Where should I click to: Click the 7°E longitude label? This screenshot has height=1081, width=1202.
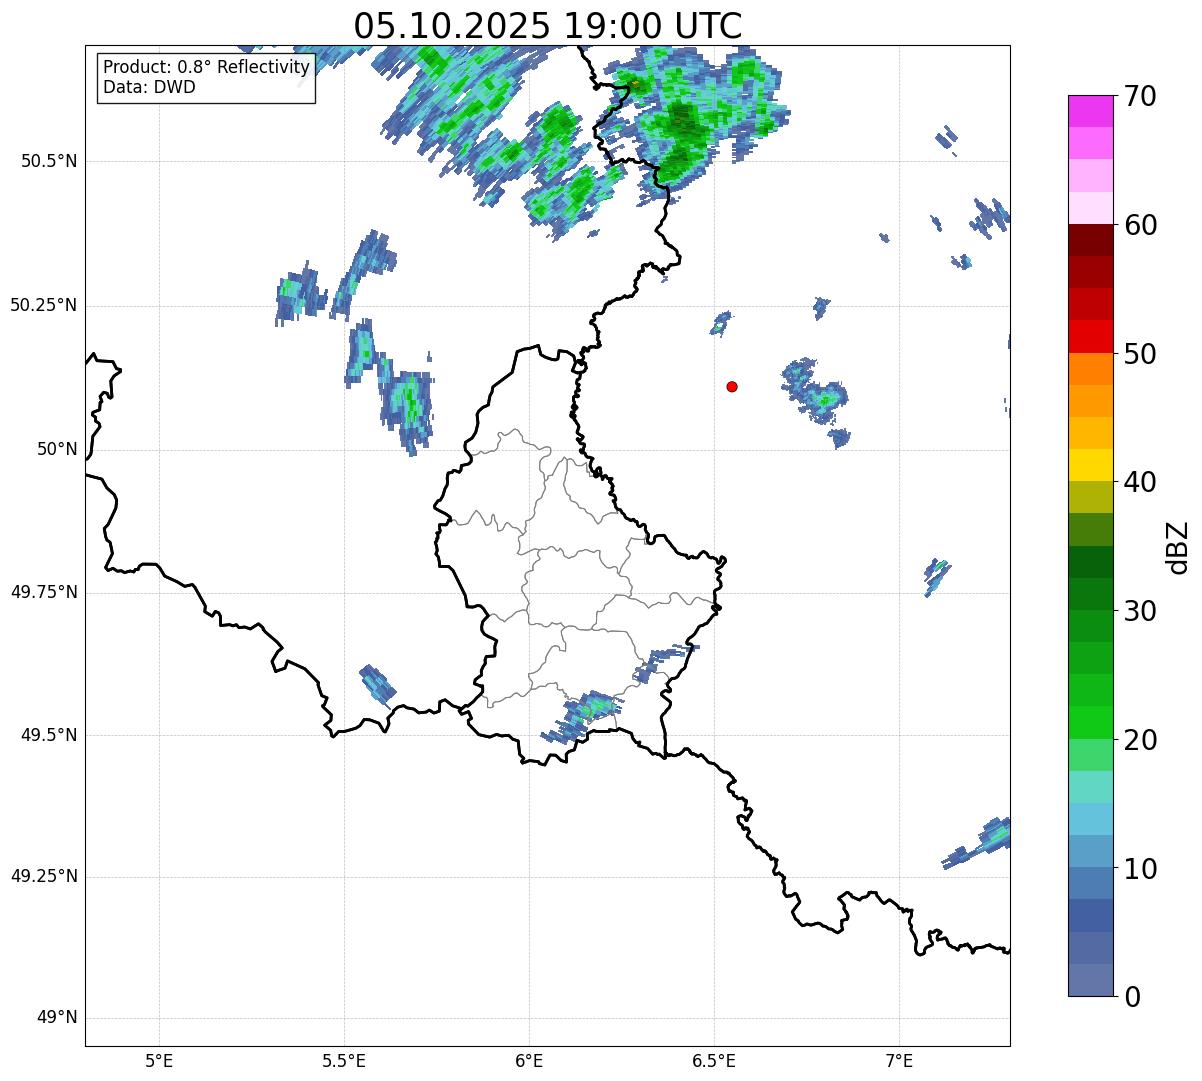pyautogui.click(x=899, y=1061)
